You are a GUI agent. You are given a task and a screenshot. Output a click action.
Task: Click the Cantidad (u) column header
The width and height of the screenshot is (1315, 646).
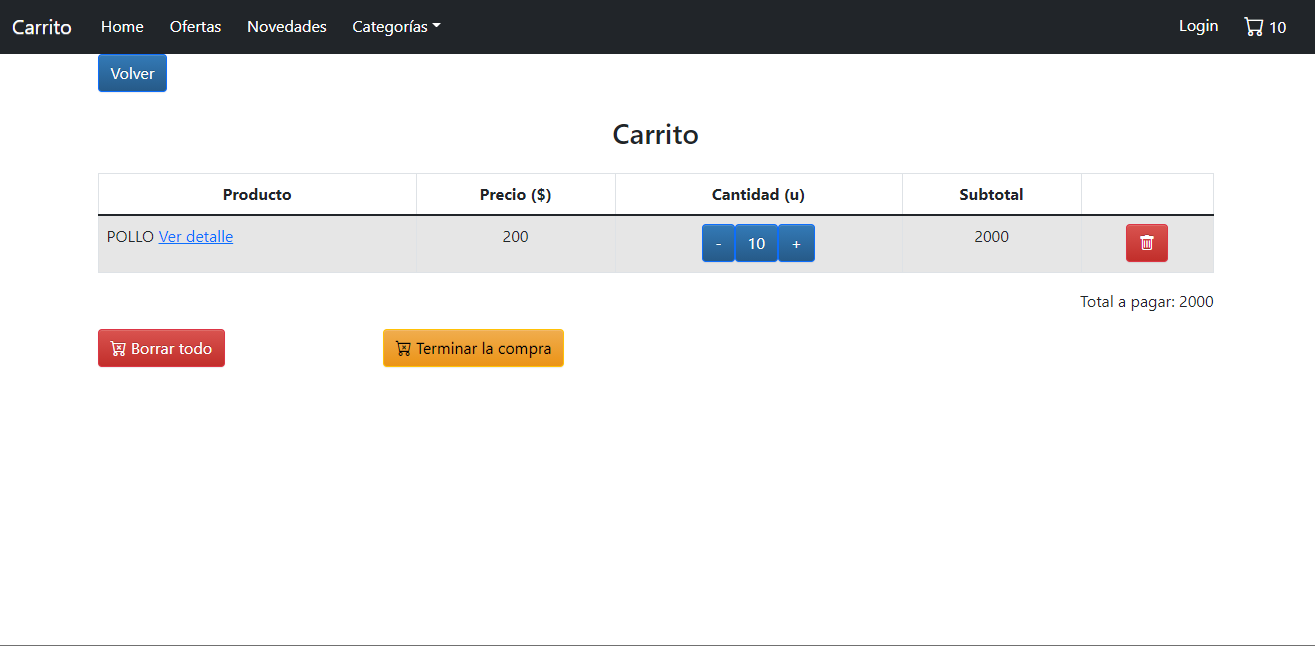pyautogui.click(x=758, y=195)
